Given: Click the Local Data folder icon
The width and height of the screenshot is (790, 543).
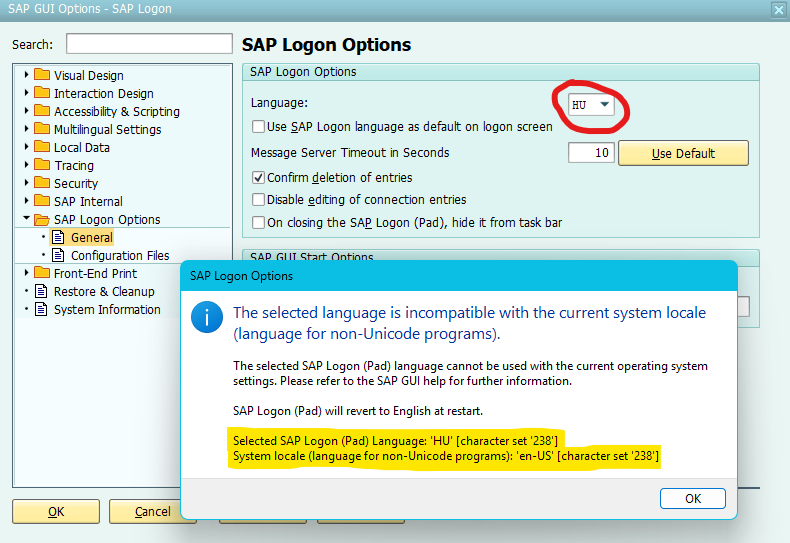Looking at the screenshot, I should point(42,147).
